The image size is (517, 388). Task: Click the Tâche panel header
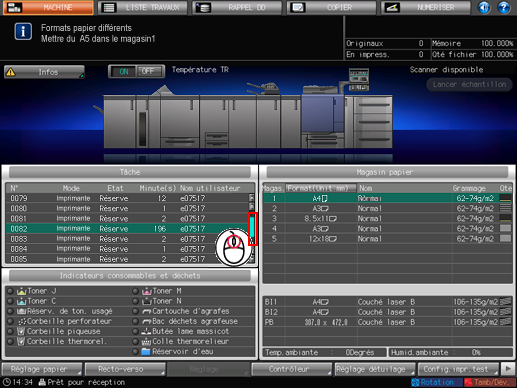click(x=130, y=172)
